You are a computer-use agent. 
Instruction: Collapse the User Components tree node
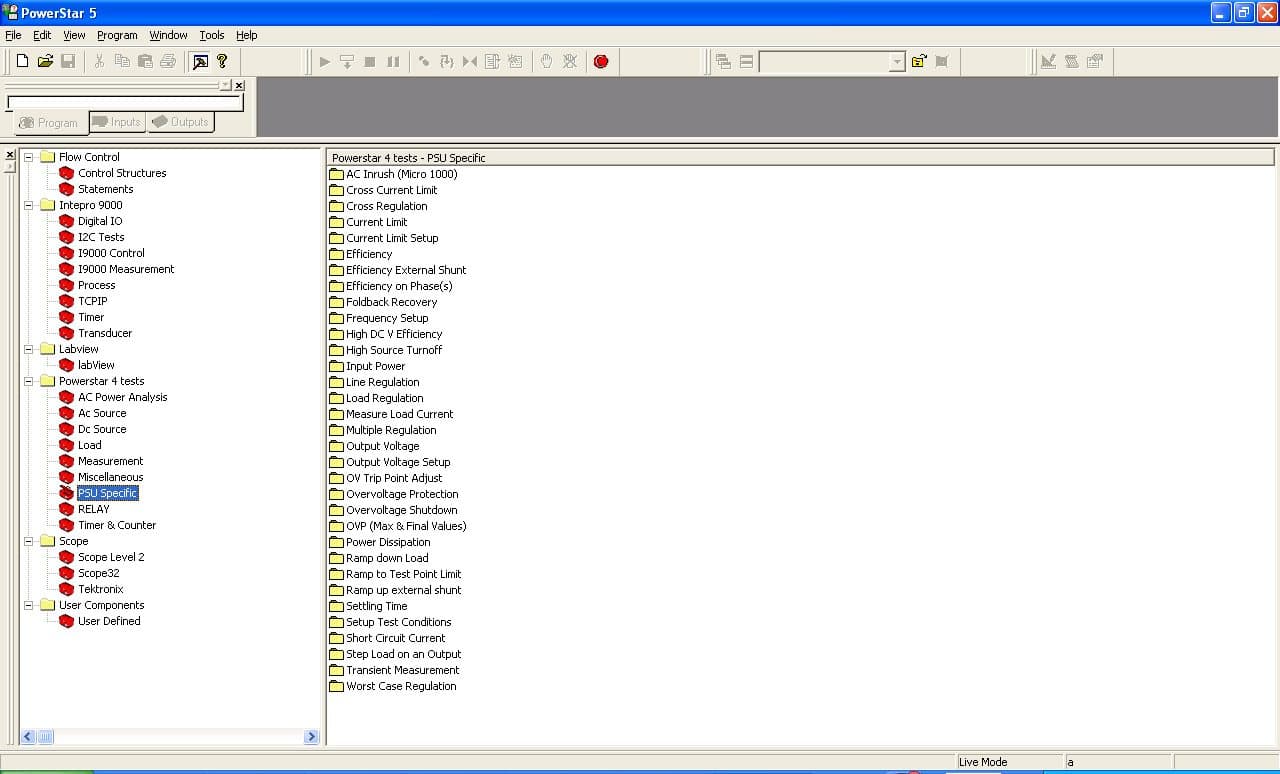[29, 605]
